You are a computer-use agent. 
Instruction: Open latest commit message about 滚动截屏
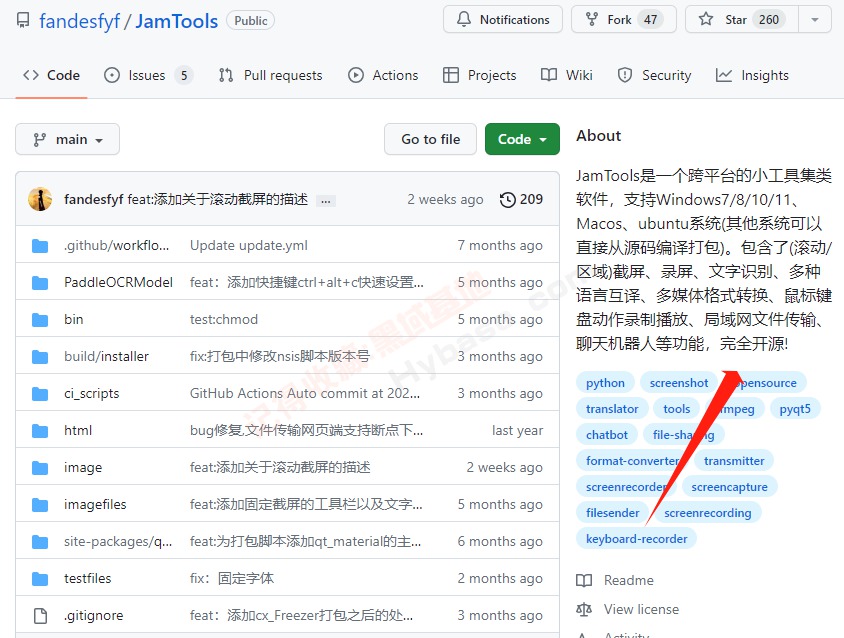[217, 200]
